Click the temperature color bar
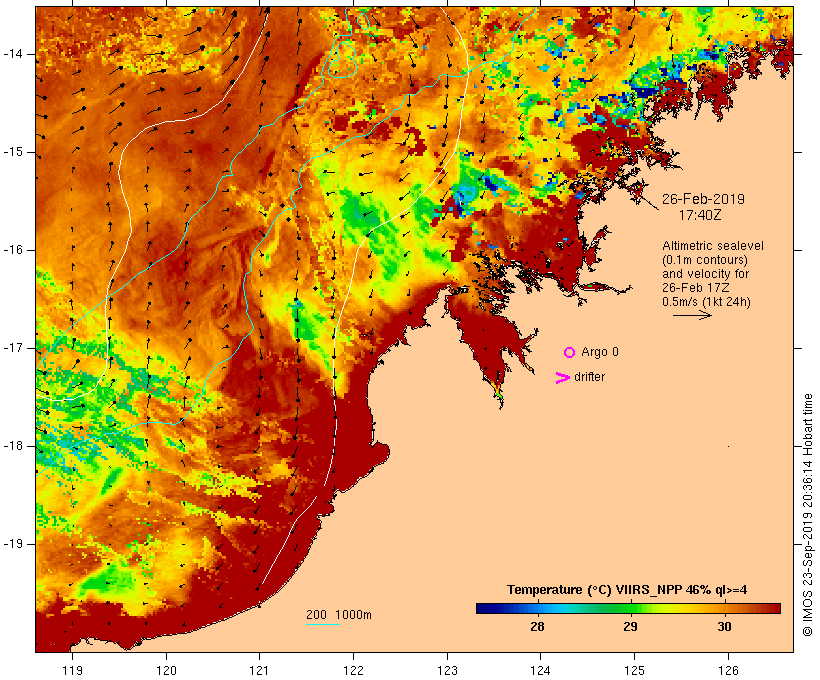This screenshot has height=680, width=820. (628, 608)
